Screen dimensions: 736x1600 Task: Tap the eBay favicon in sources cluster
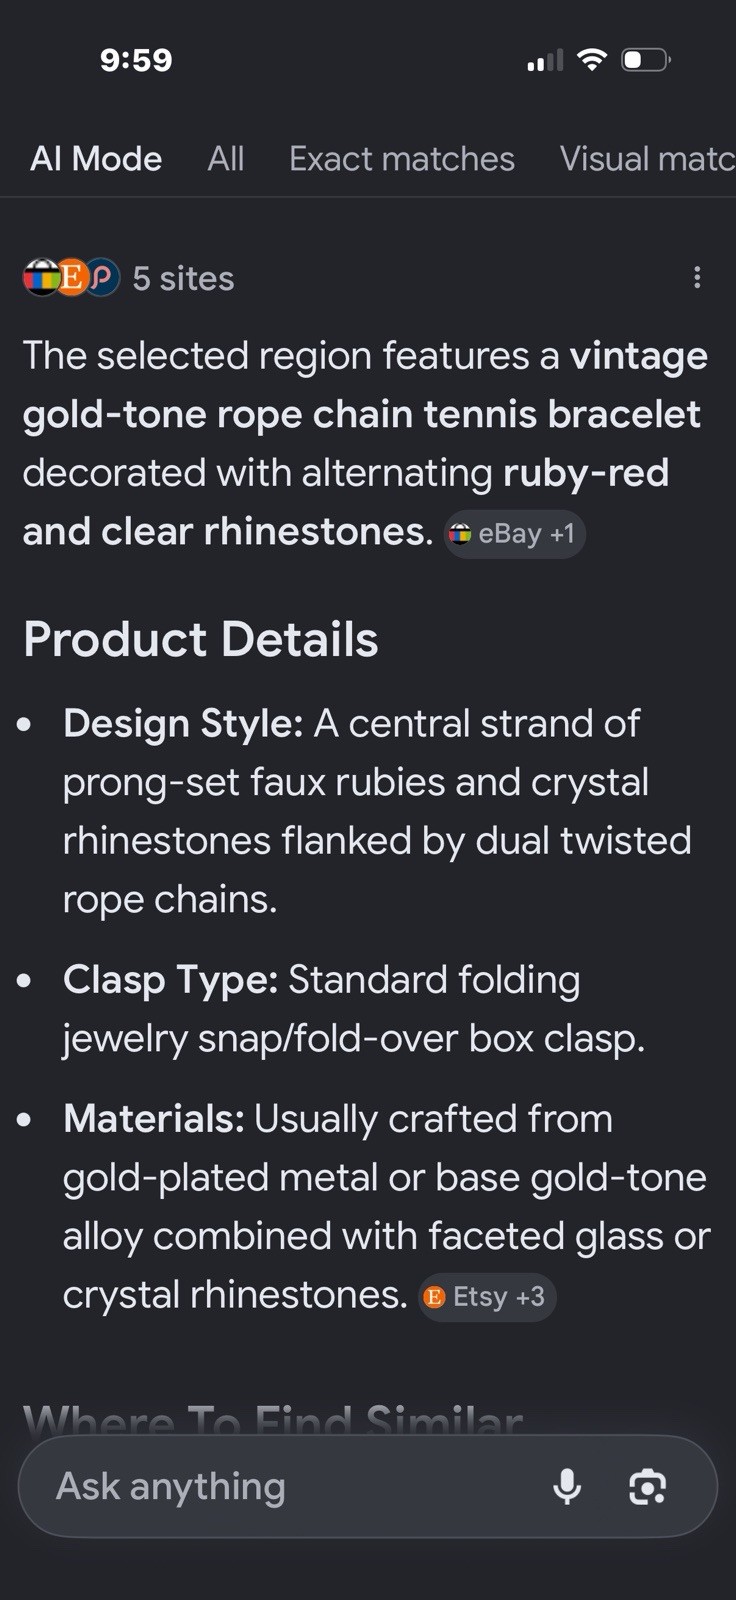pyautogui.click(x=42, y=278)
